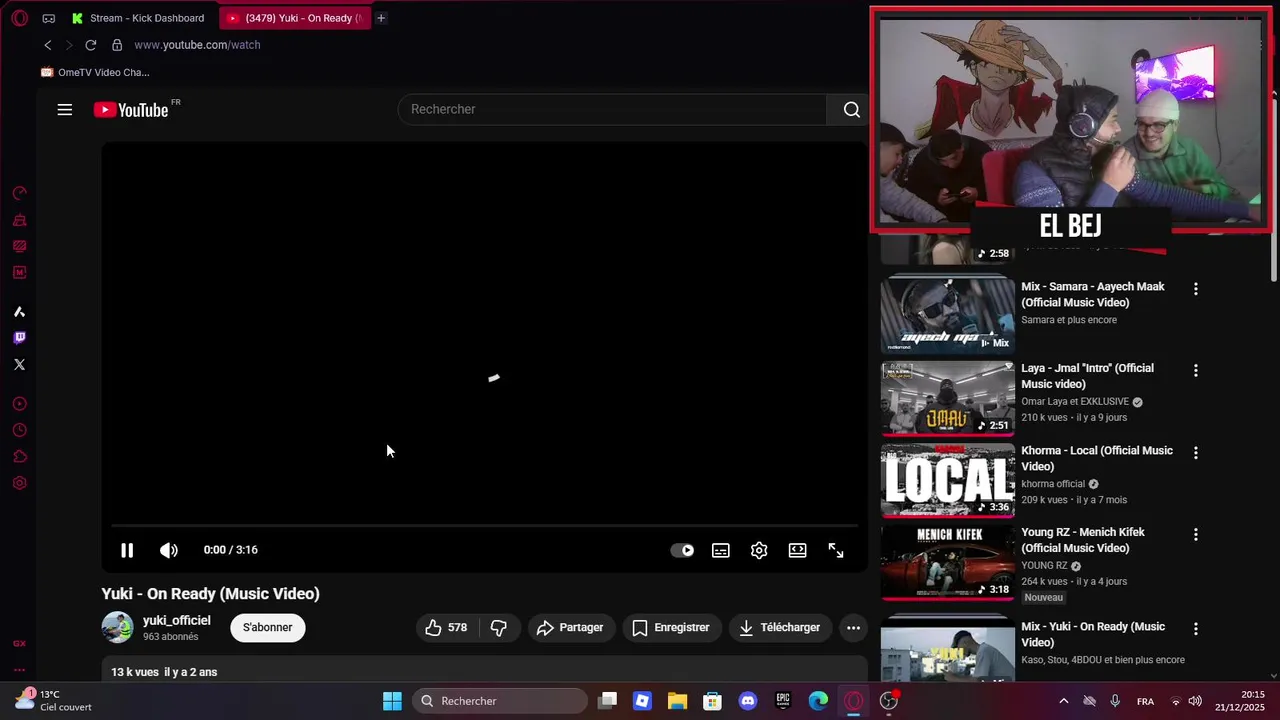Open Twitch in the Opera sidebar
The height and width of the screenshot is (720, 1280).
pyautogui.click(x=19, y=338)
